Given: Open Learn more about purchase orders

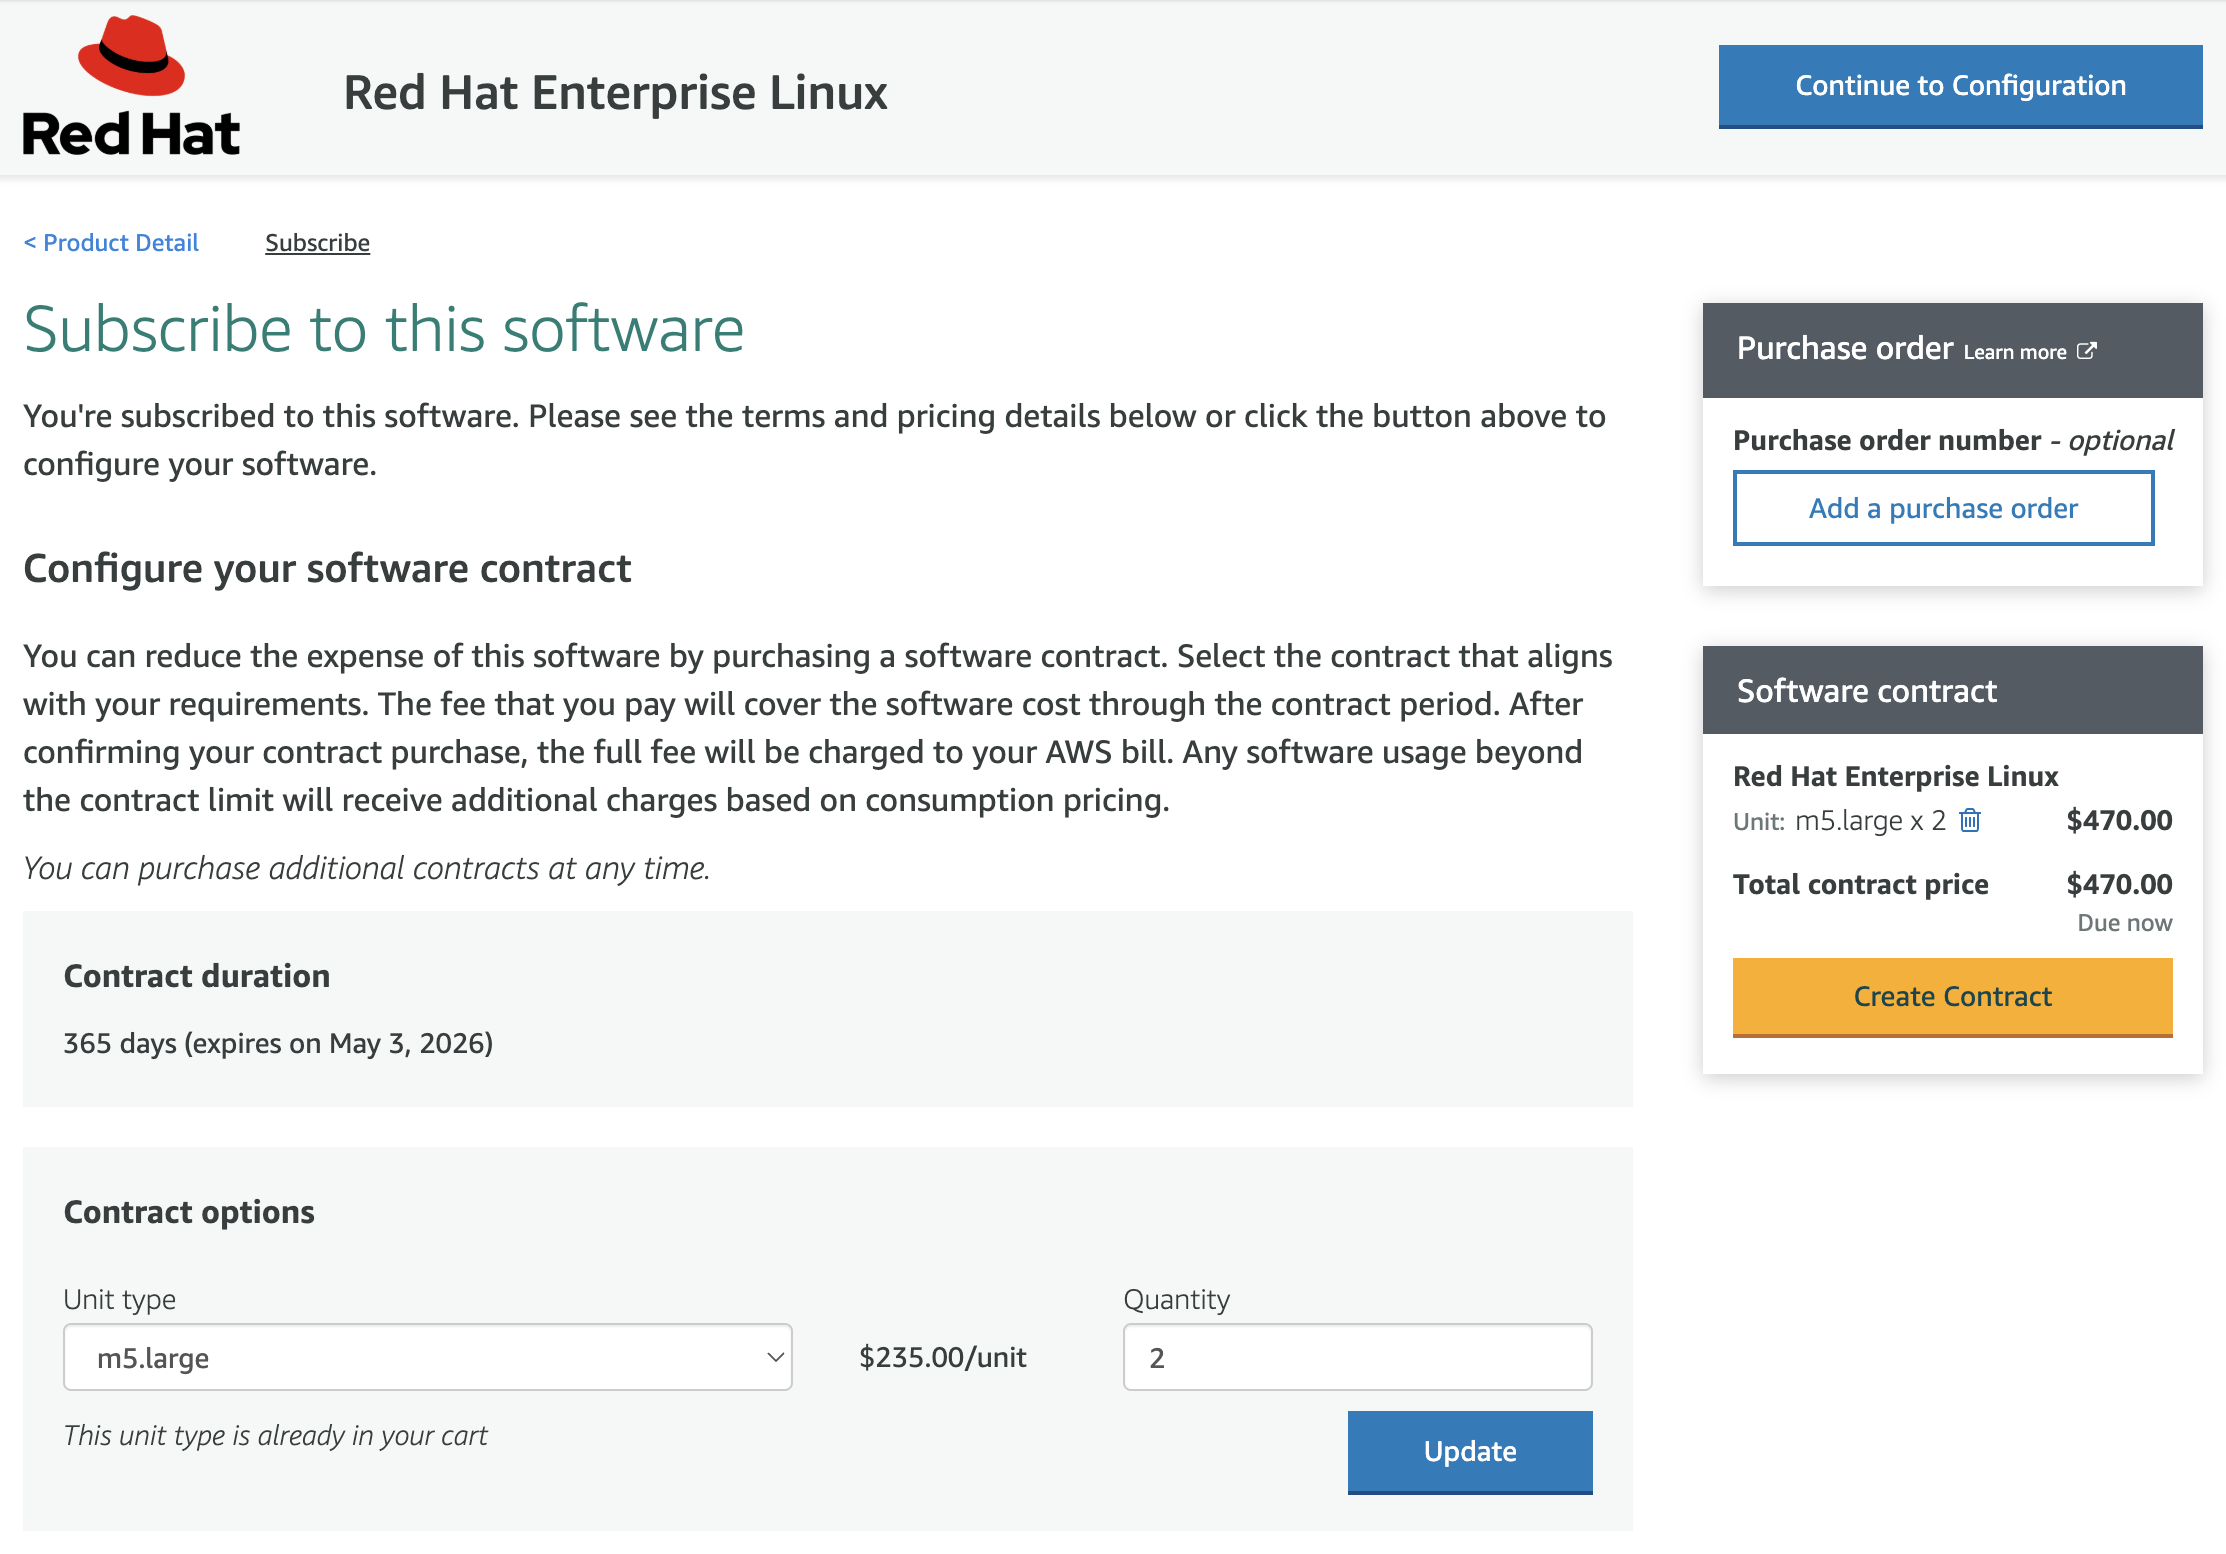Looking at the screenshot, I should [x=2014, y=352].
